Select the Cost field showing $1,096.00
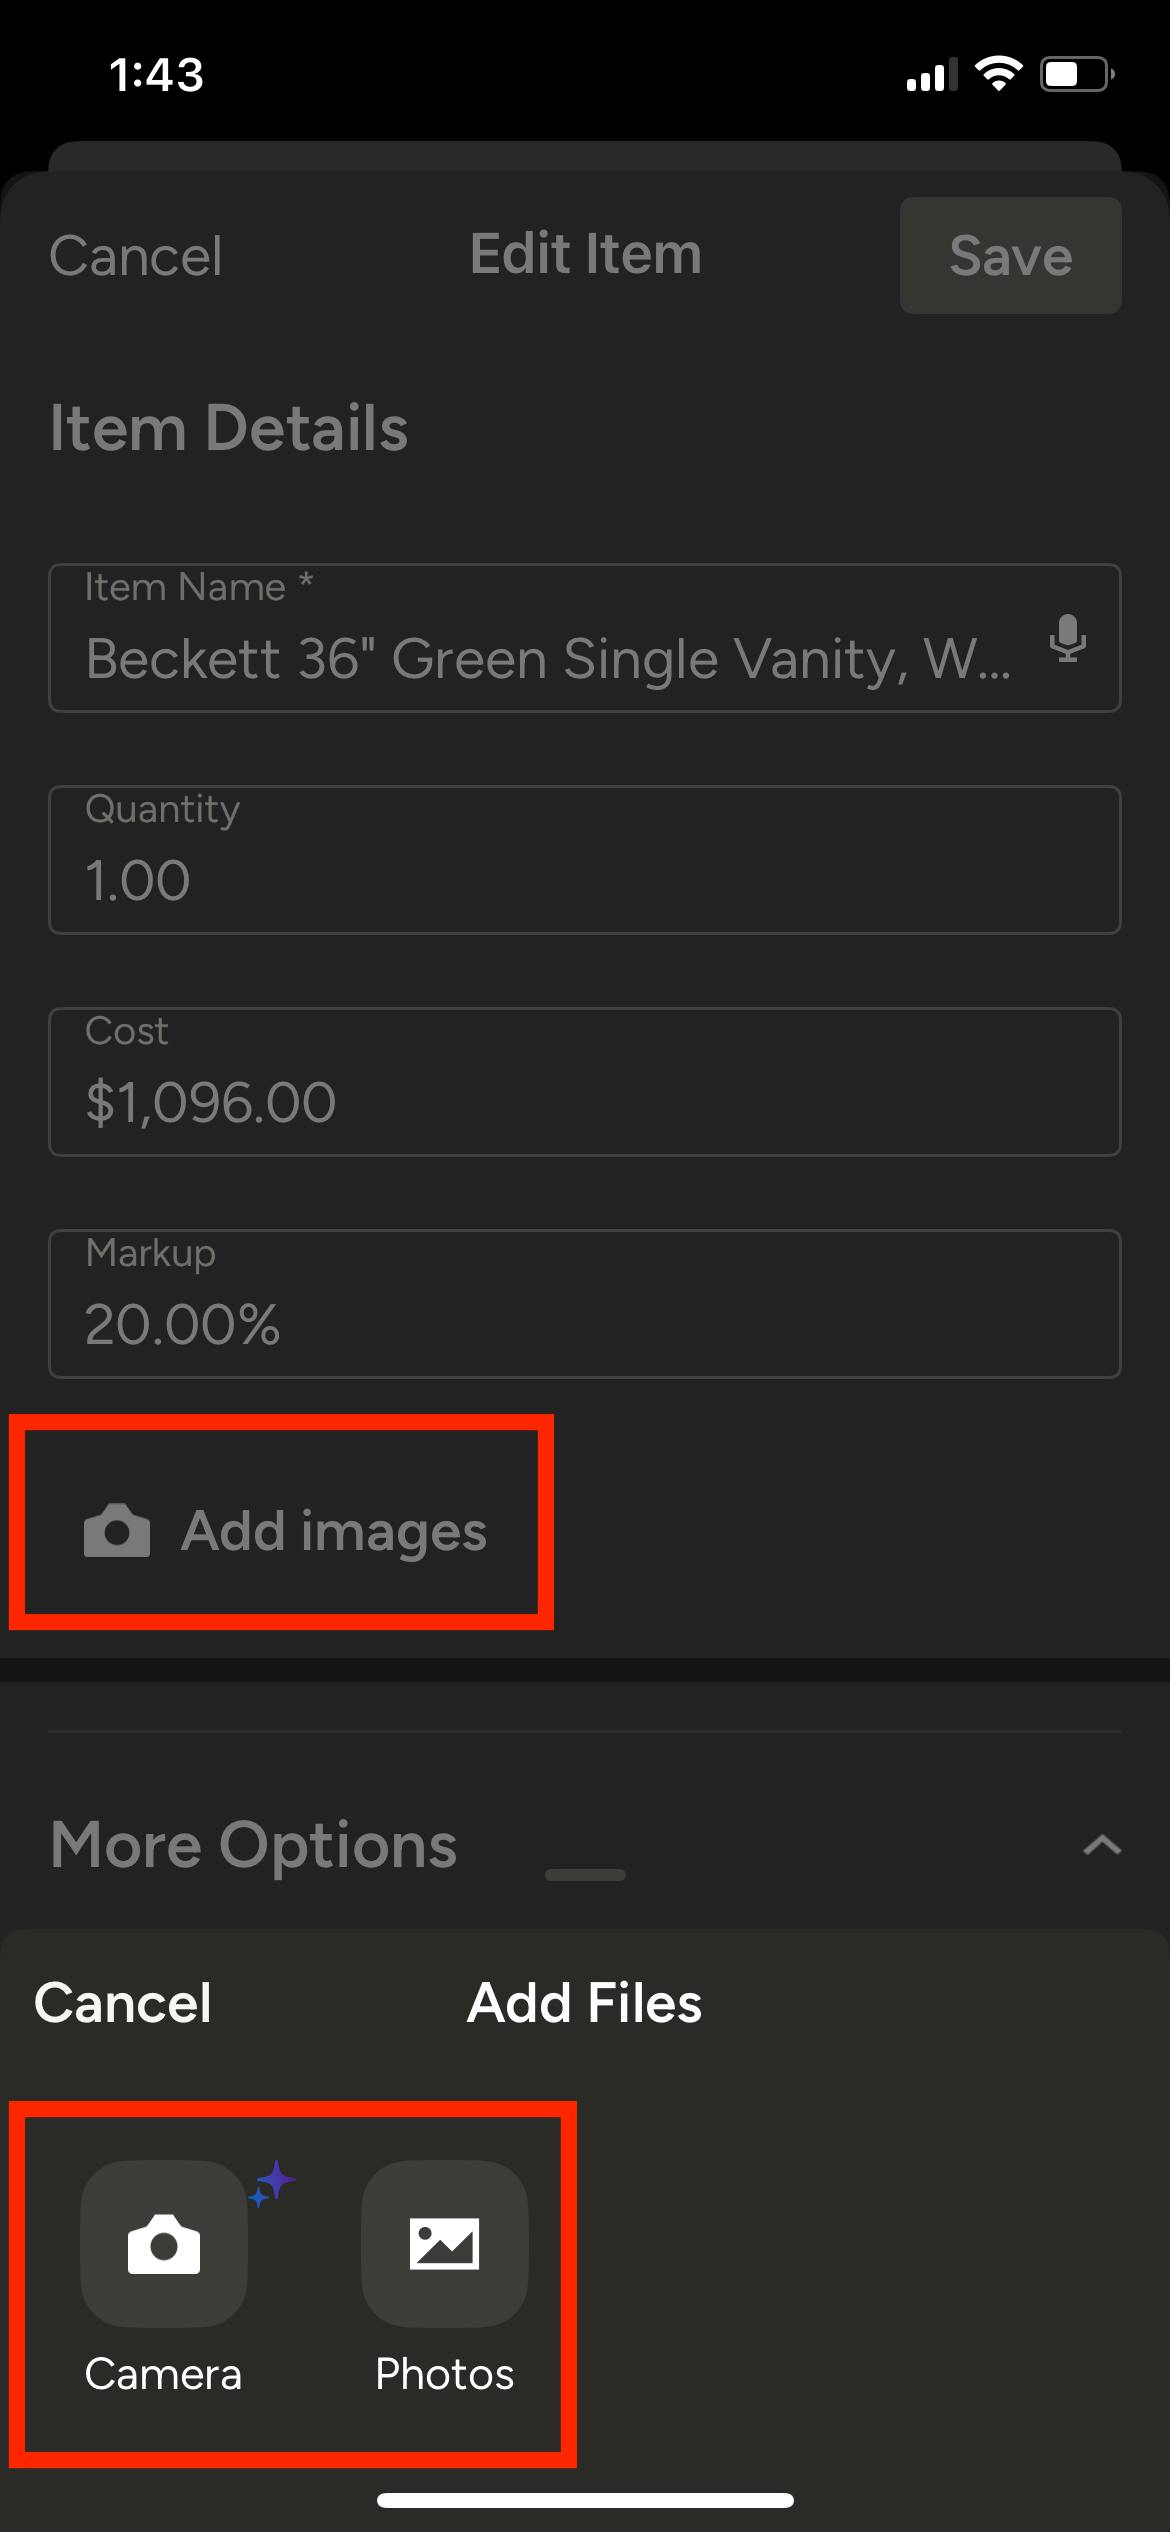The width and height of the screenshot is (1170, 2532). point(585,1082)
